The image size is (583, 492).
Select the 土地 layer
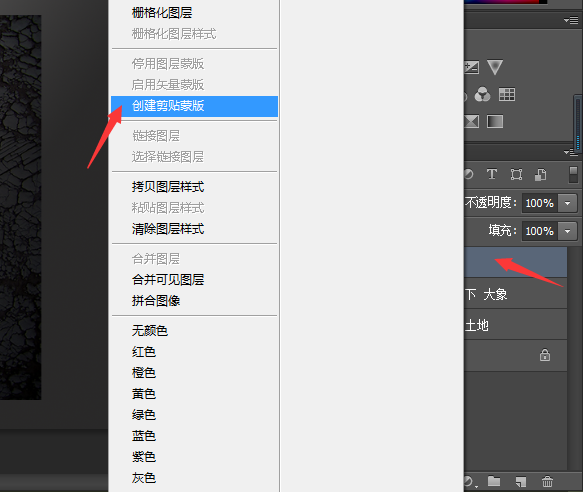pyautogui.click(x=516, y=325)
